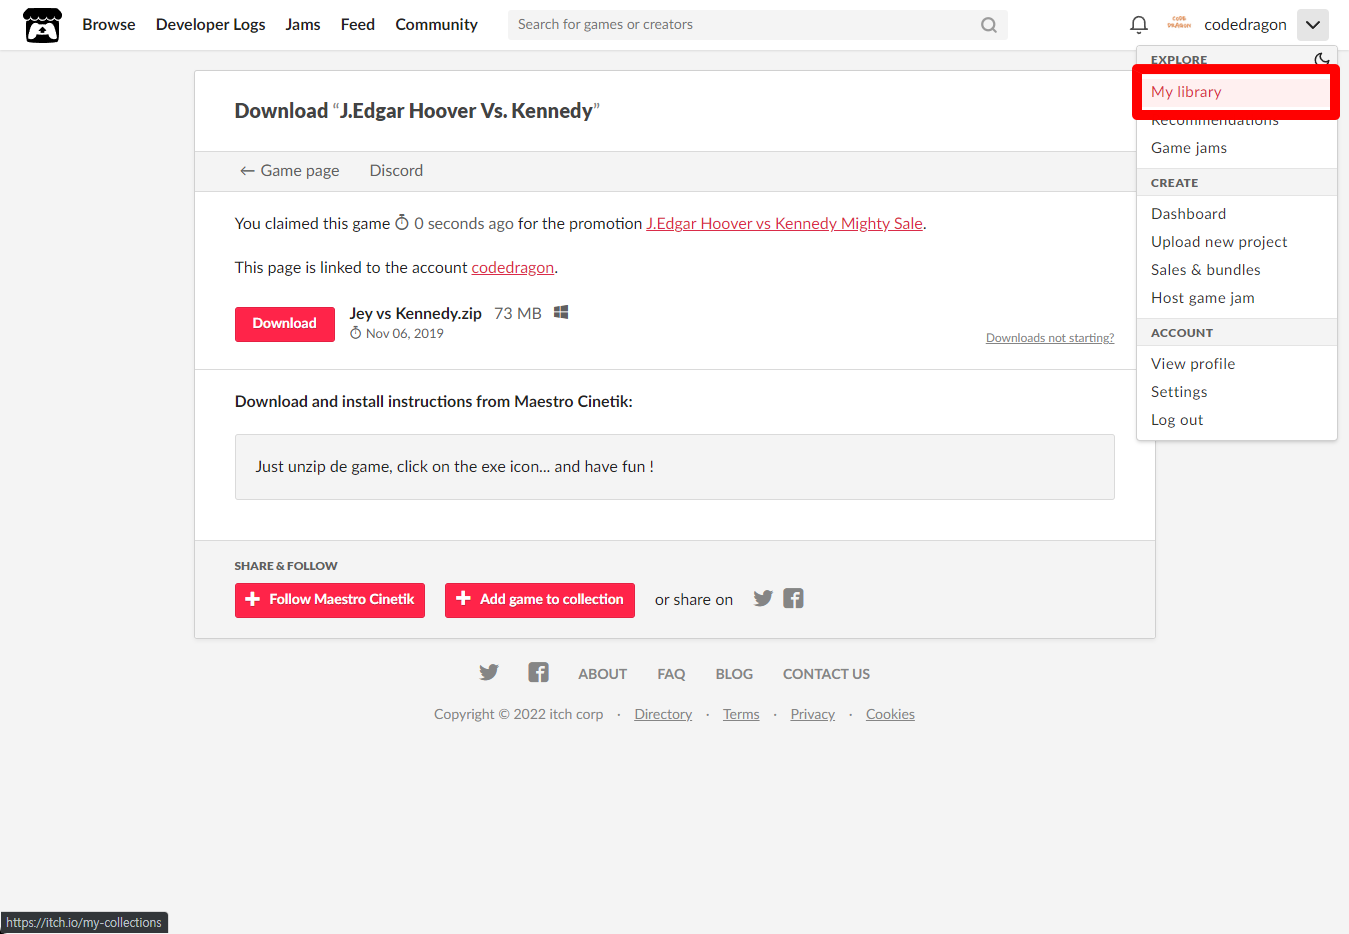Share on Twitter icon beside share text
The image size is (1349, 934).
click(763, 598)
